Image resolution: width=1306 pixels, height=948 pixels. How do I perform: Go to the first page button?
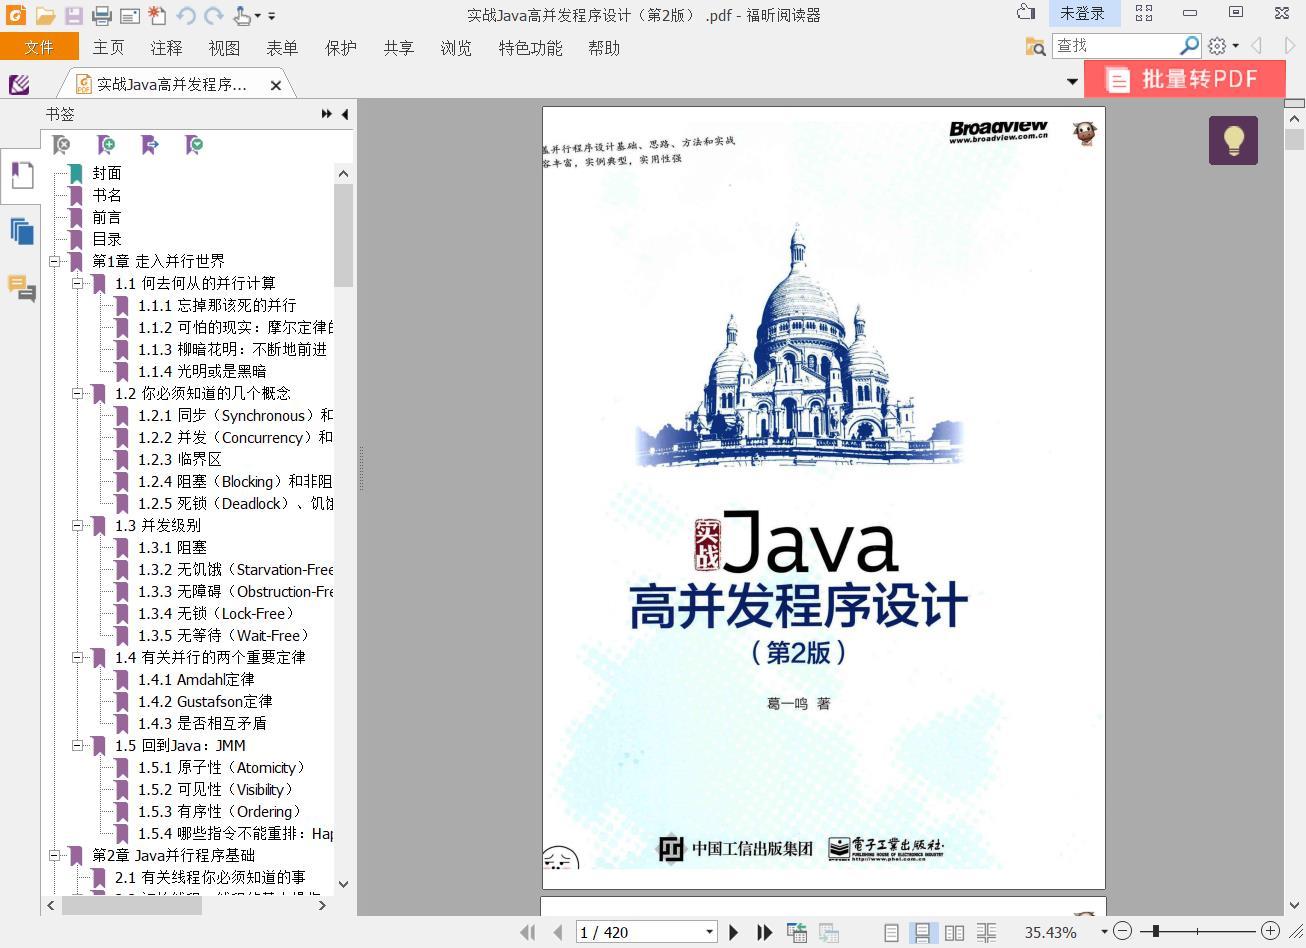(x=527, y=932)
